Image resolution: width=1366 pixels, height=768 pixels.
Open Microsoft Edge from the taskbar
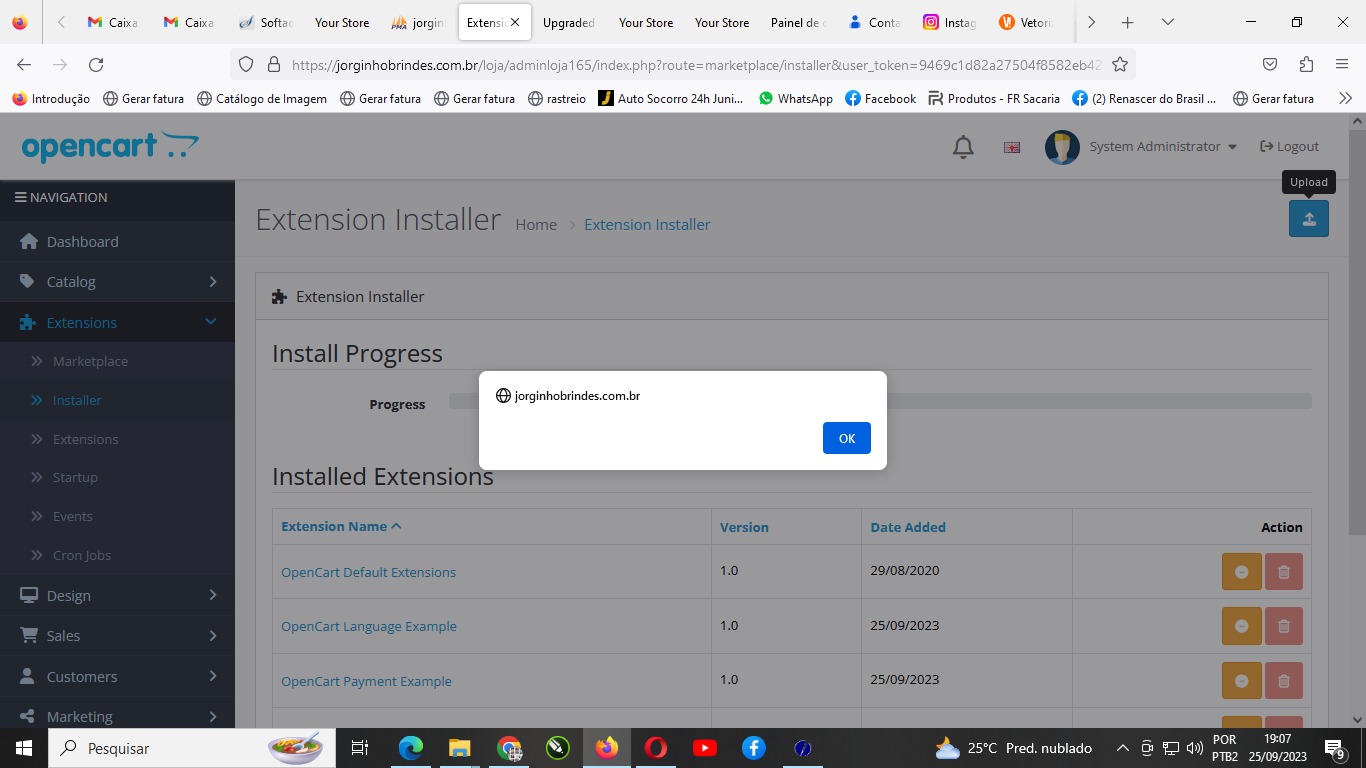pyautogui.click(x=411, y=748)
